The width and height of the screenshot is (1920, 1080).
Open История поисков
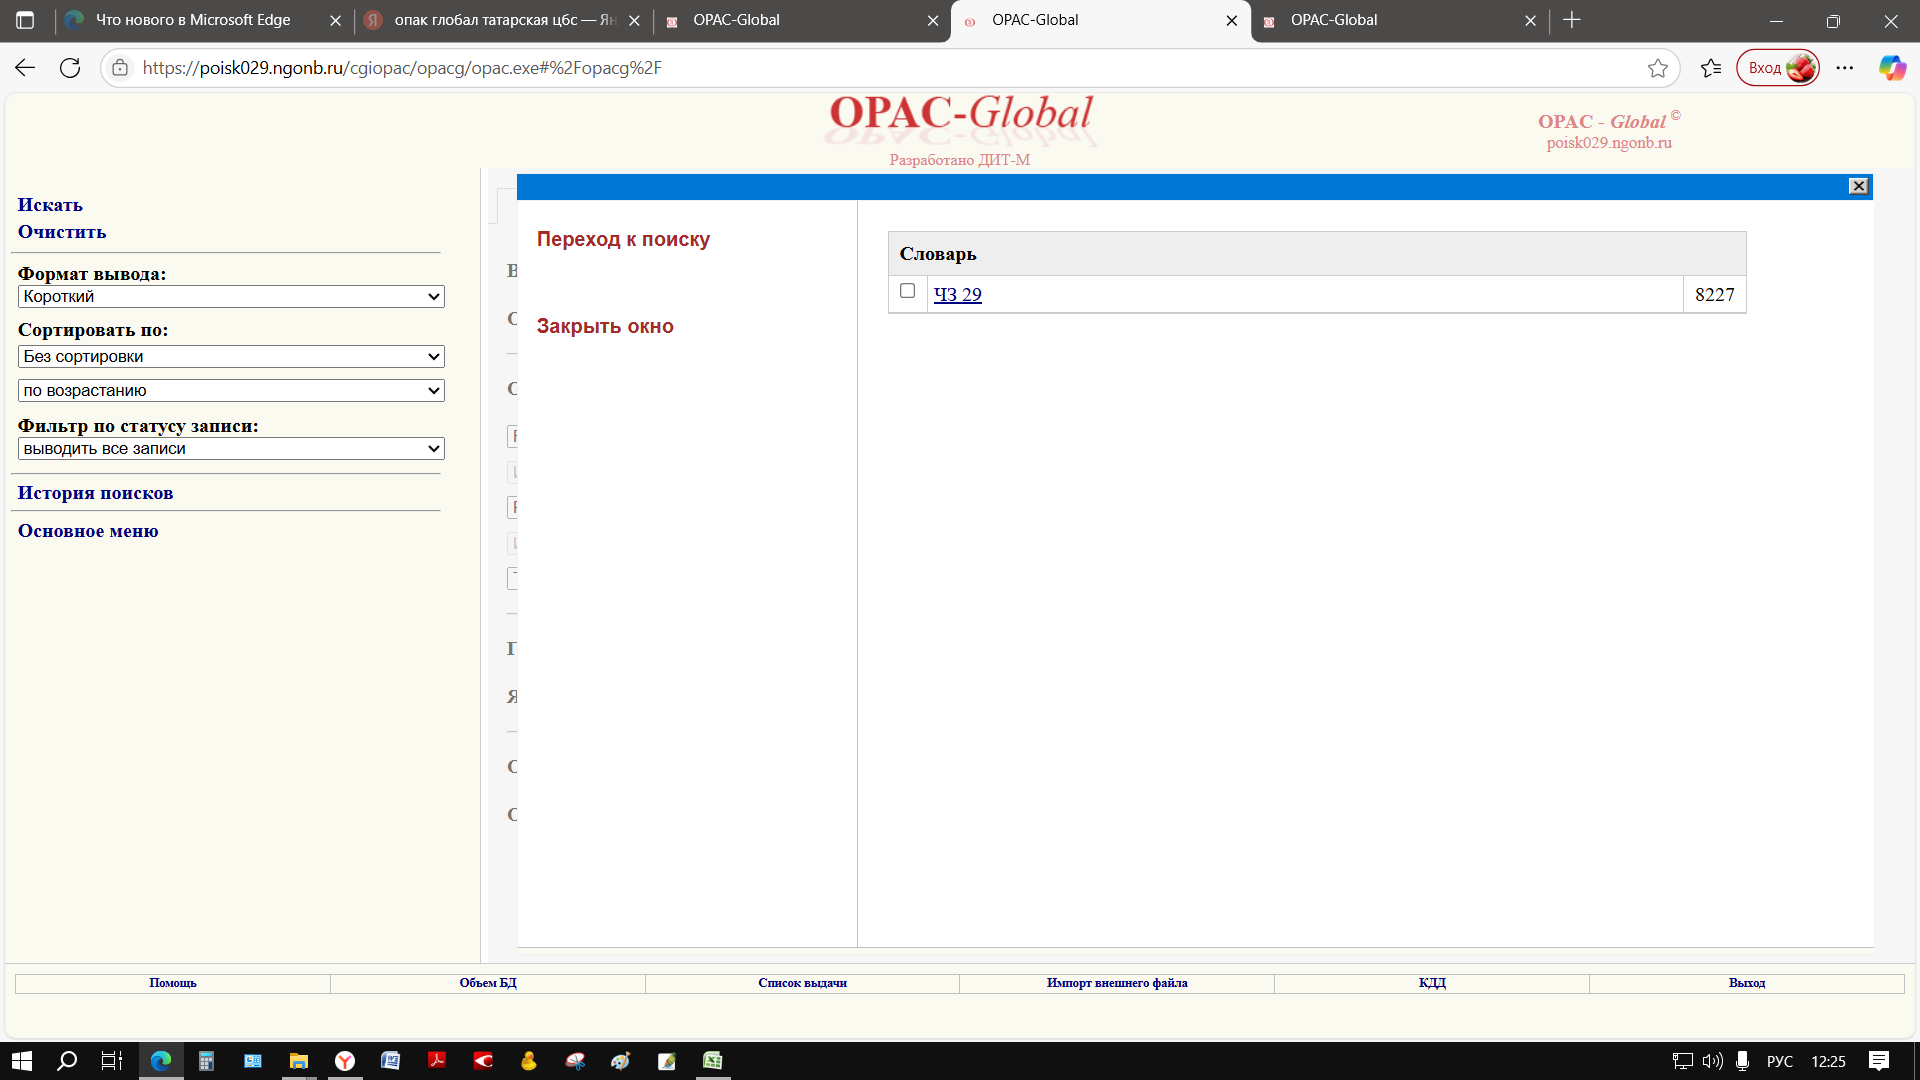point(95,493)
